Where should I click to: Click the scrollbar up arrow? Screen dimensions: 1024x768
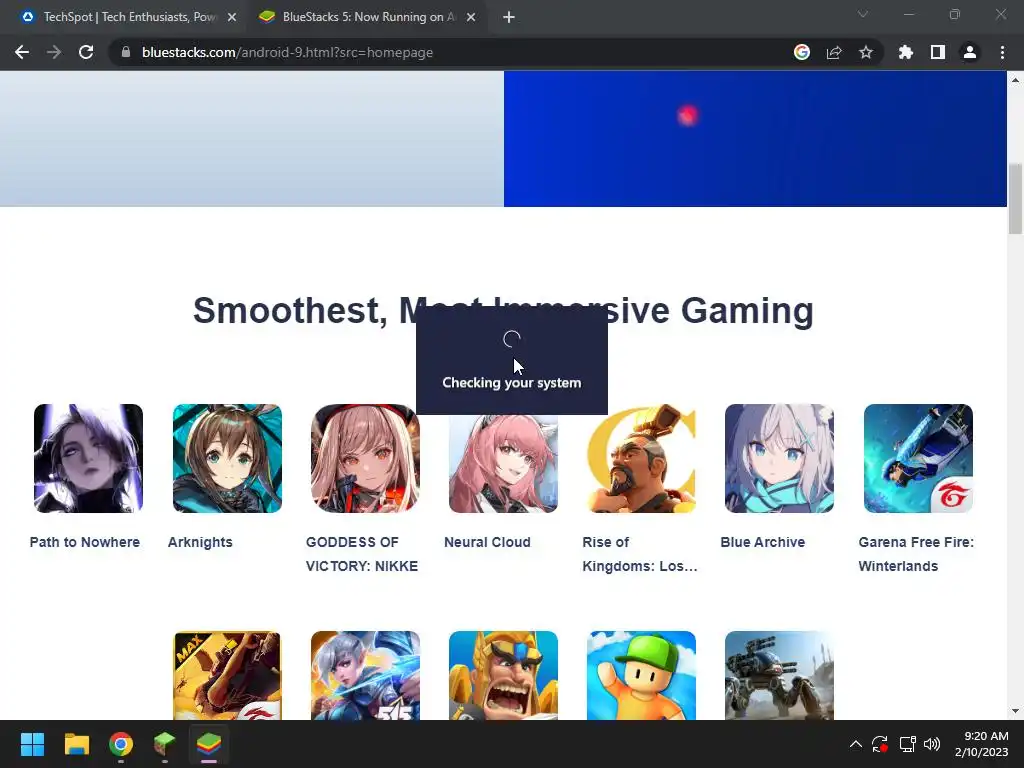(x=1015, y=80)
